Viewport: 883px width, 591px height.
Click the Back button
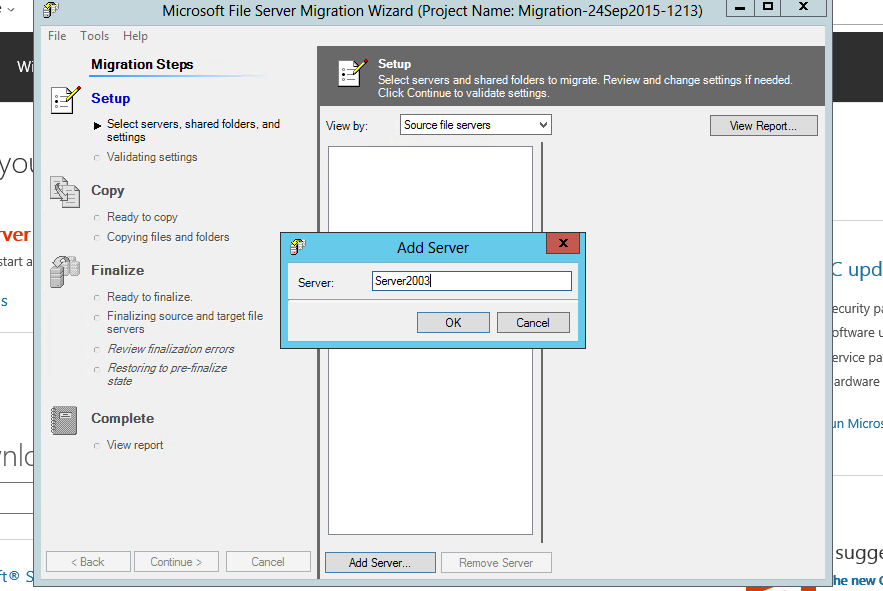click(x=88, y=562)
